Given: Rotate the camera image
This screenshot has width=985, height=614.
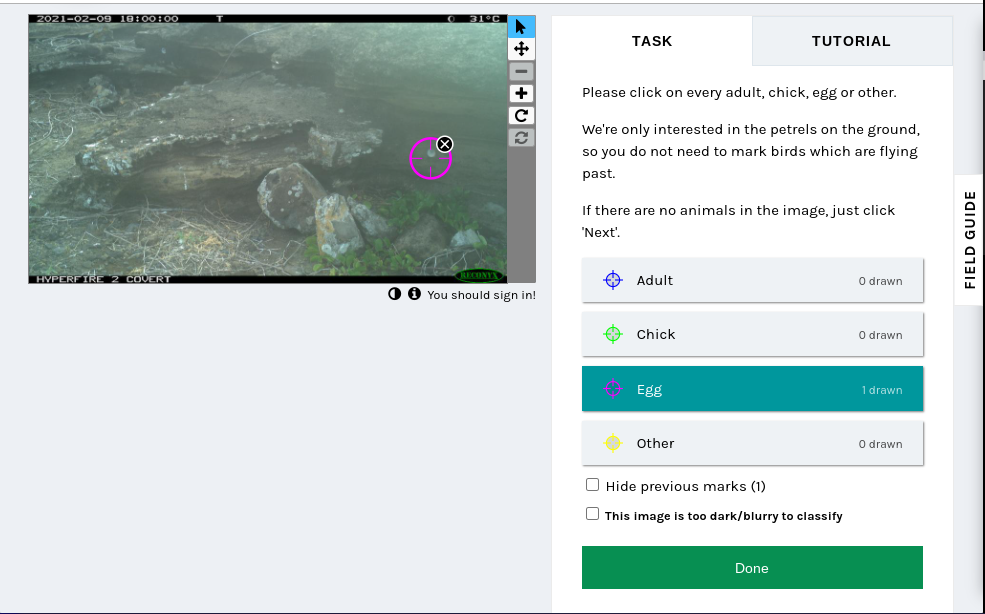Looking at the screenshot, I should tap(521, 116).
